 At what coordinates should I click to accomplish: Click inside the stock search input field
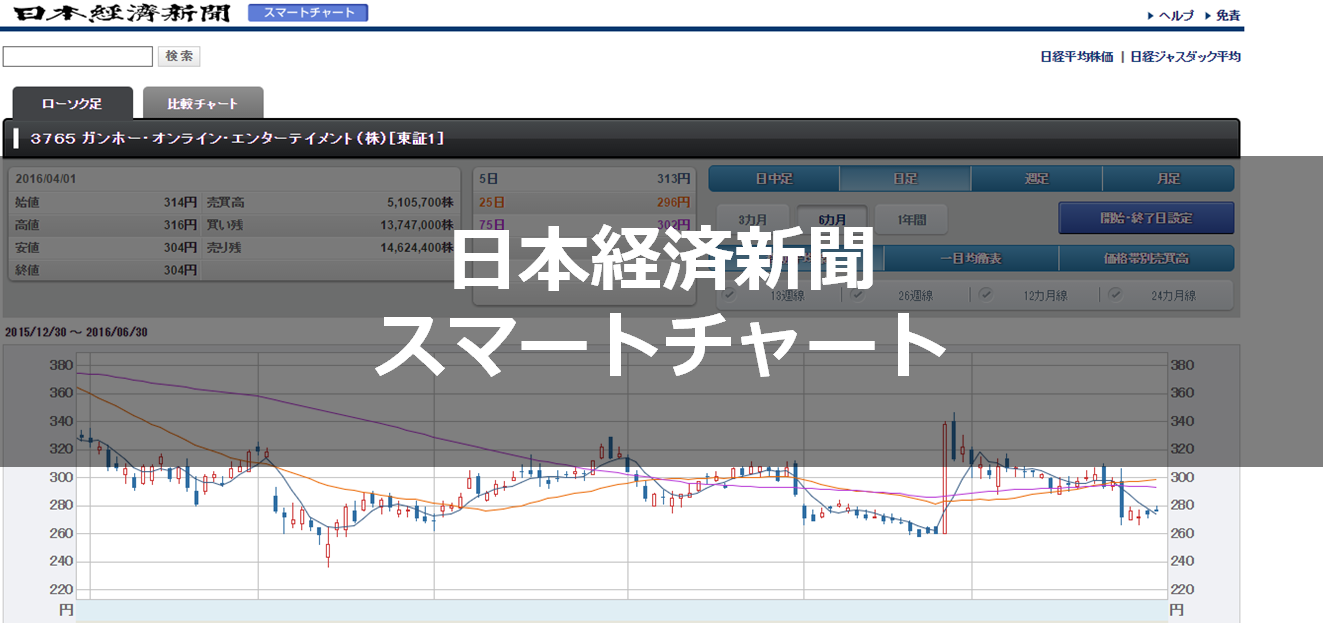76,56
